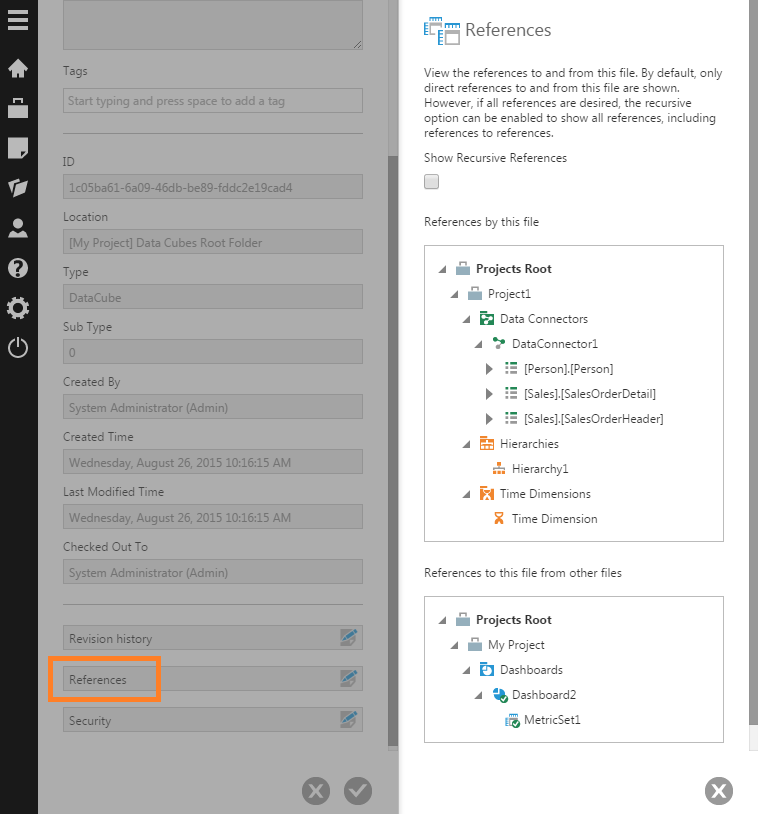Screen dimensions: 758x814
Task: Click the Created Time field
Action: pos(213,462)
